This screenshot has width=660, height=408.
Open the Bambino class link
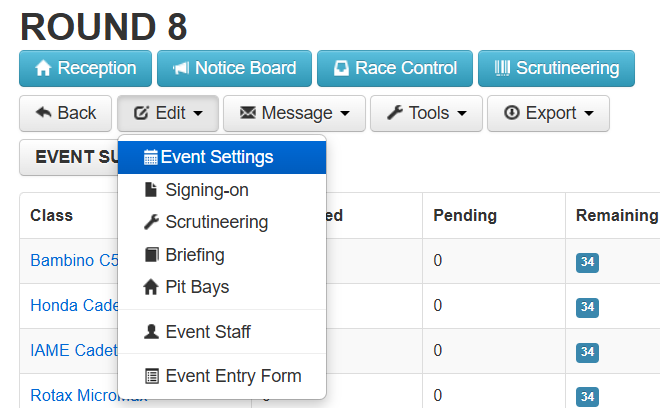tap(74, 261)
